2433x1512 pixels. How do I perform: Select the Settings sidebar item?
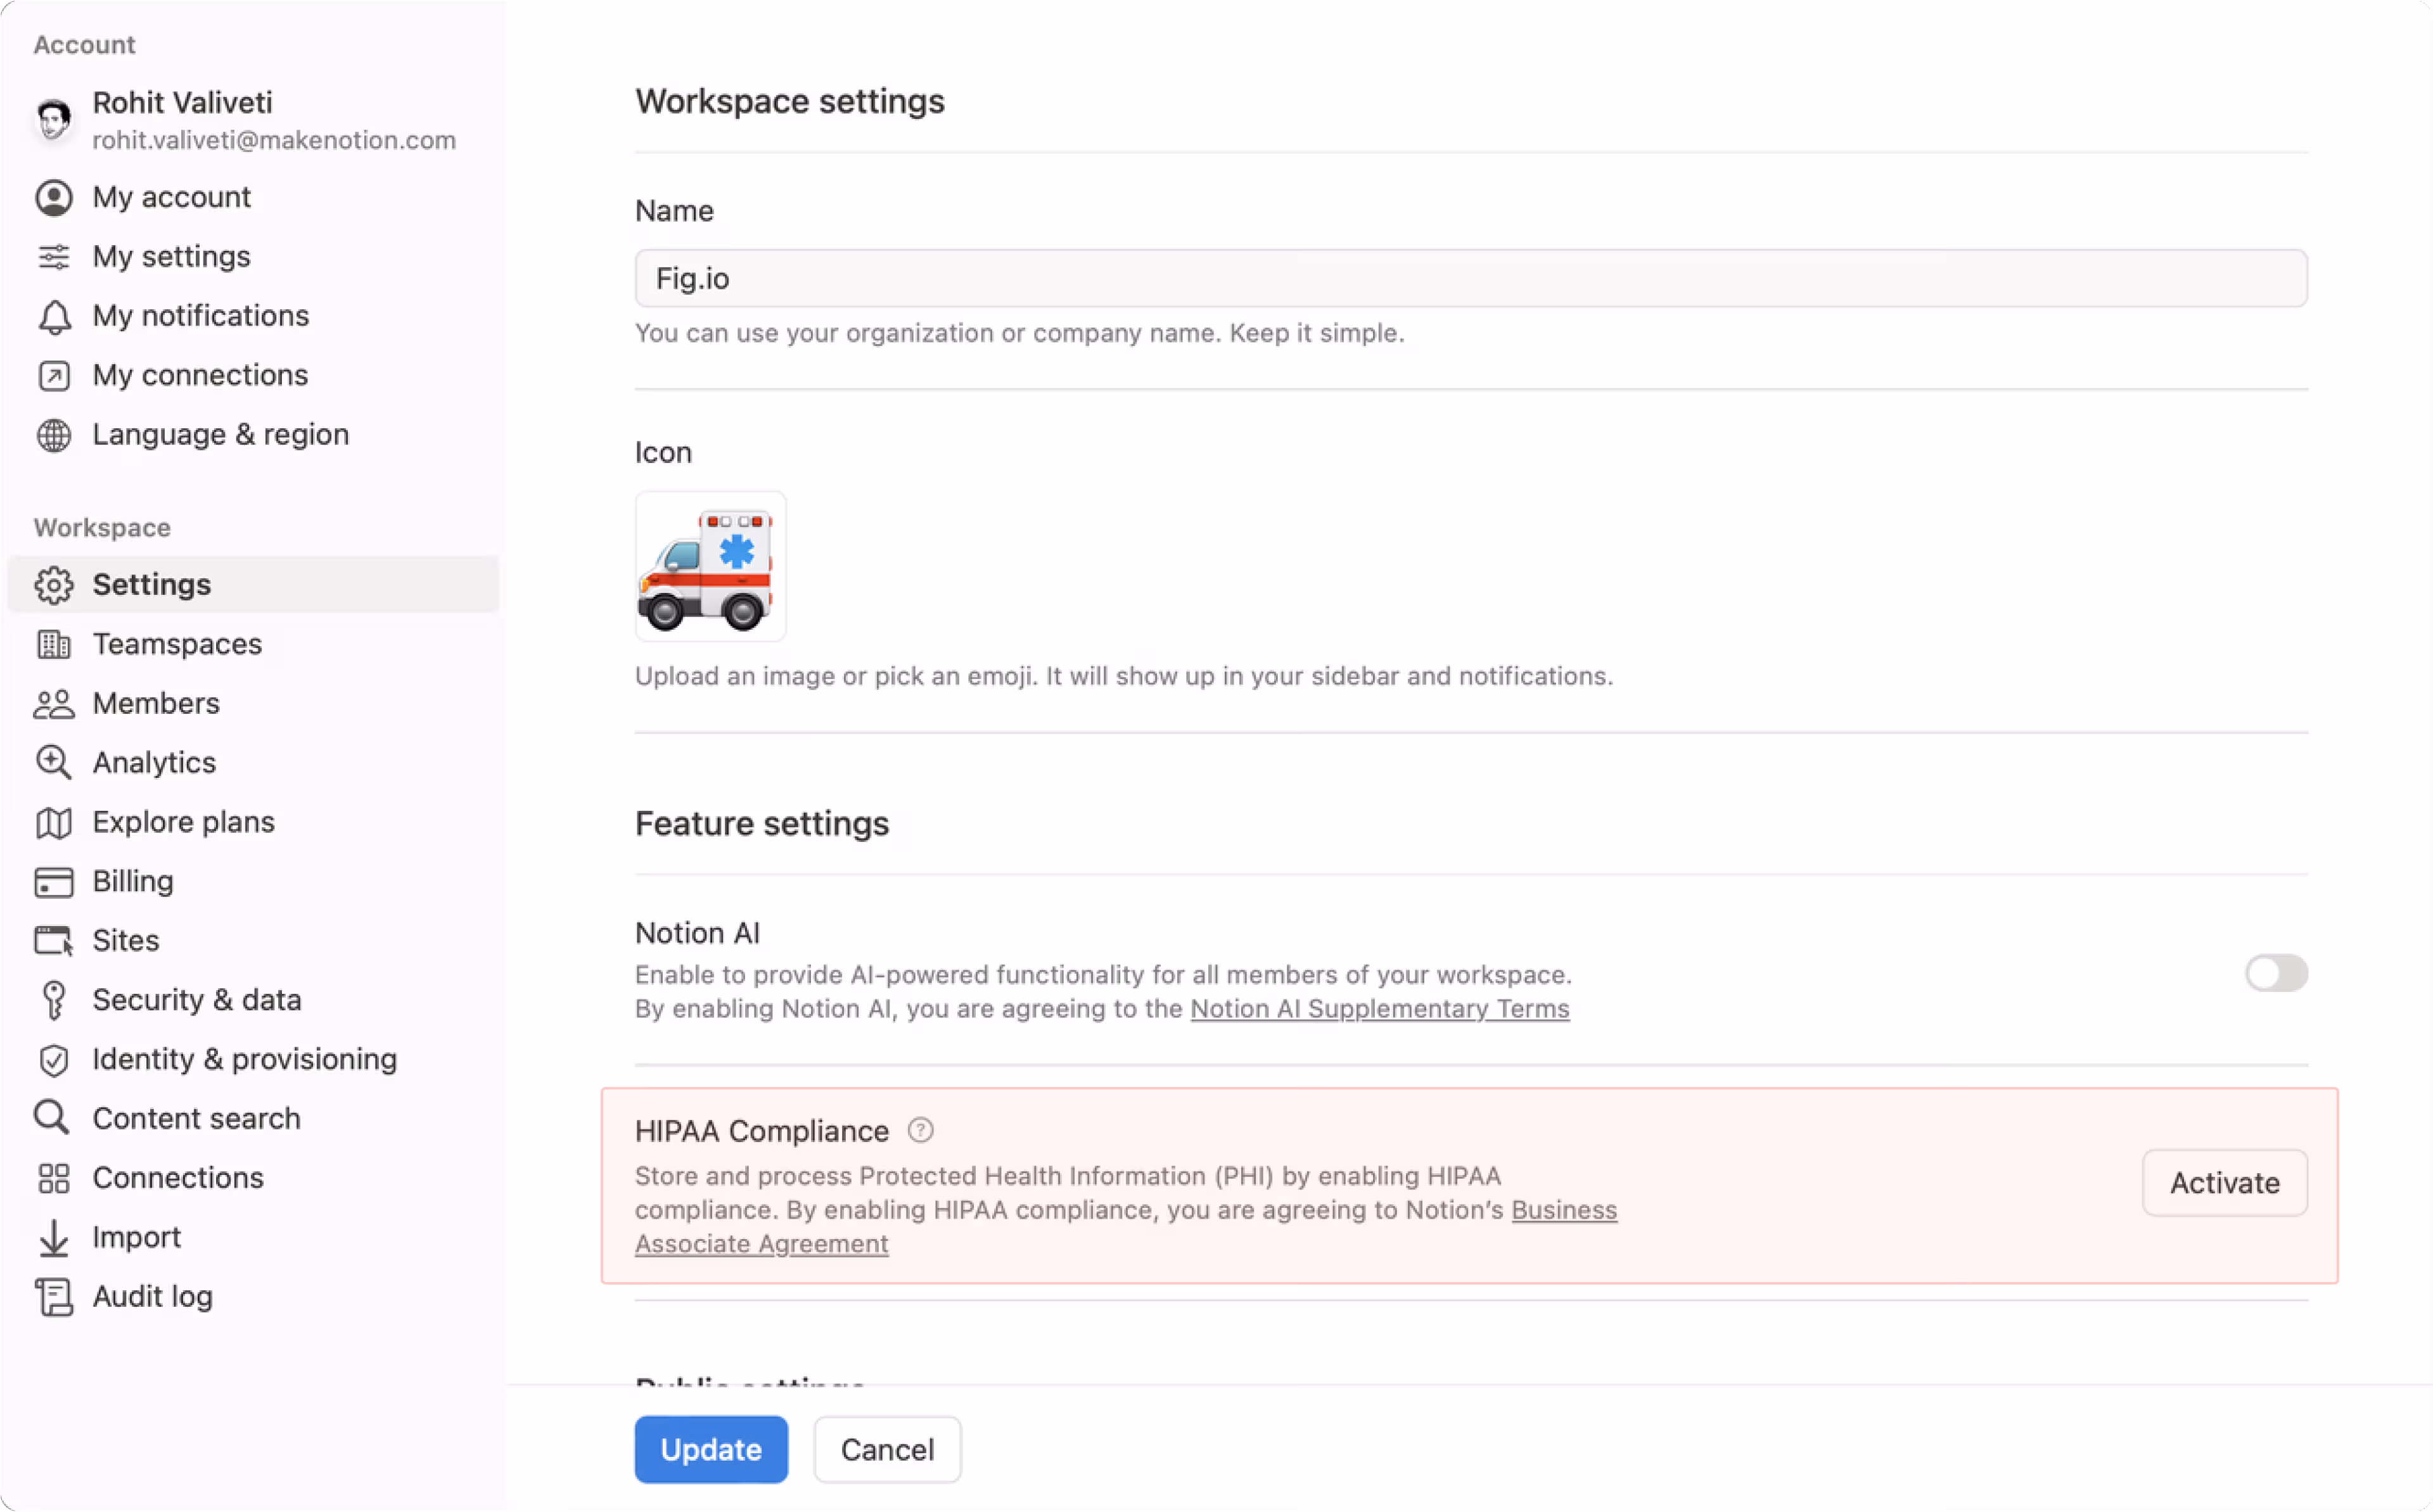point(152,584)
